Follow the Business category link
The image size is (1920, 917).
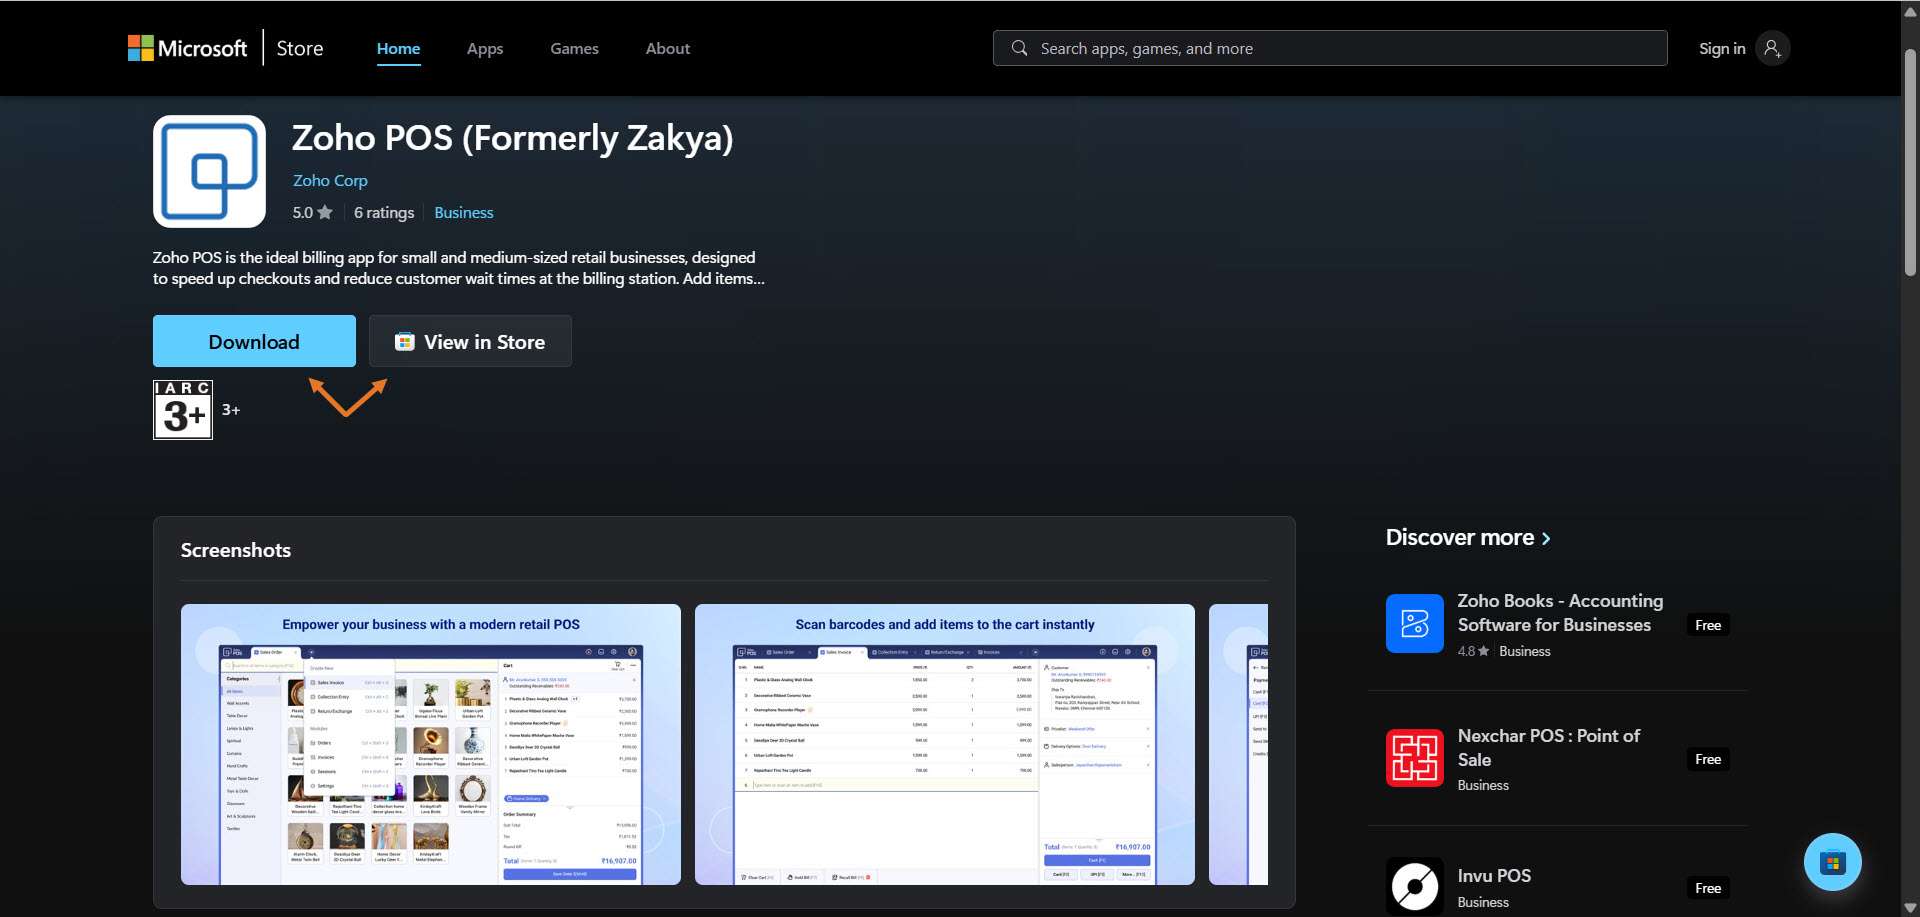point(463,212)
